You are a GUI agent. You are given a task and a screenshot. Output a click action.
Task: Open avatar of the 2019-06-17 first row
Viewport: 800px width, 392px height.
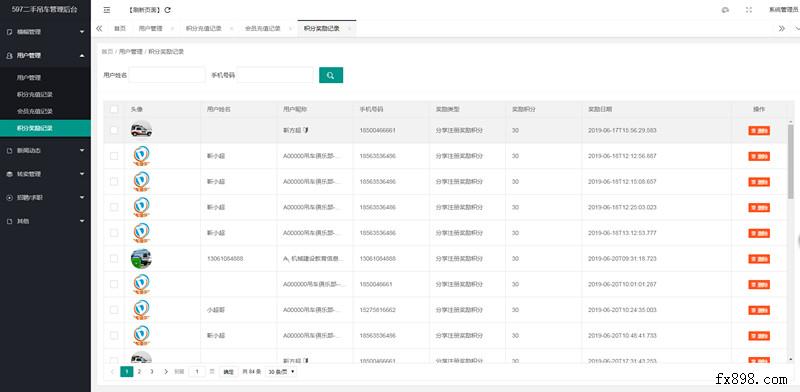(141, 130)
